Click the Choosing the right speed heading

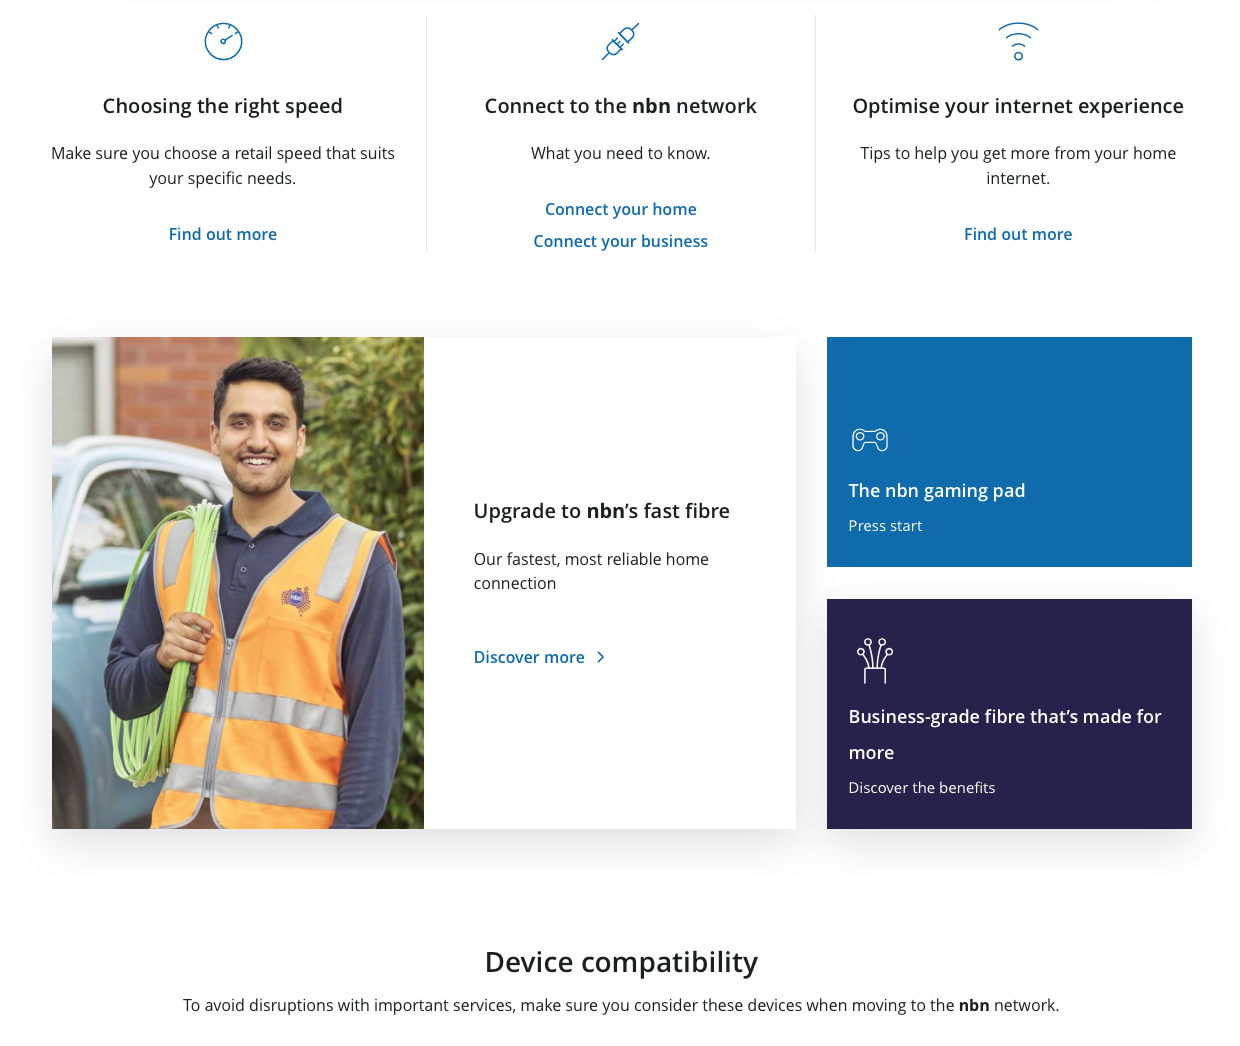click(222, 106)
